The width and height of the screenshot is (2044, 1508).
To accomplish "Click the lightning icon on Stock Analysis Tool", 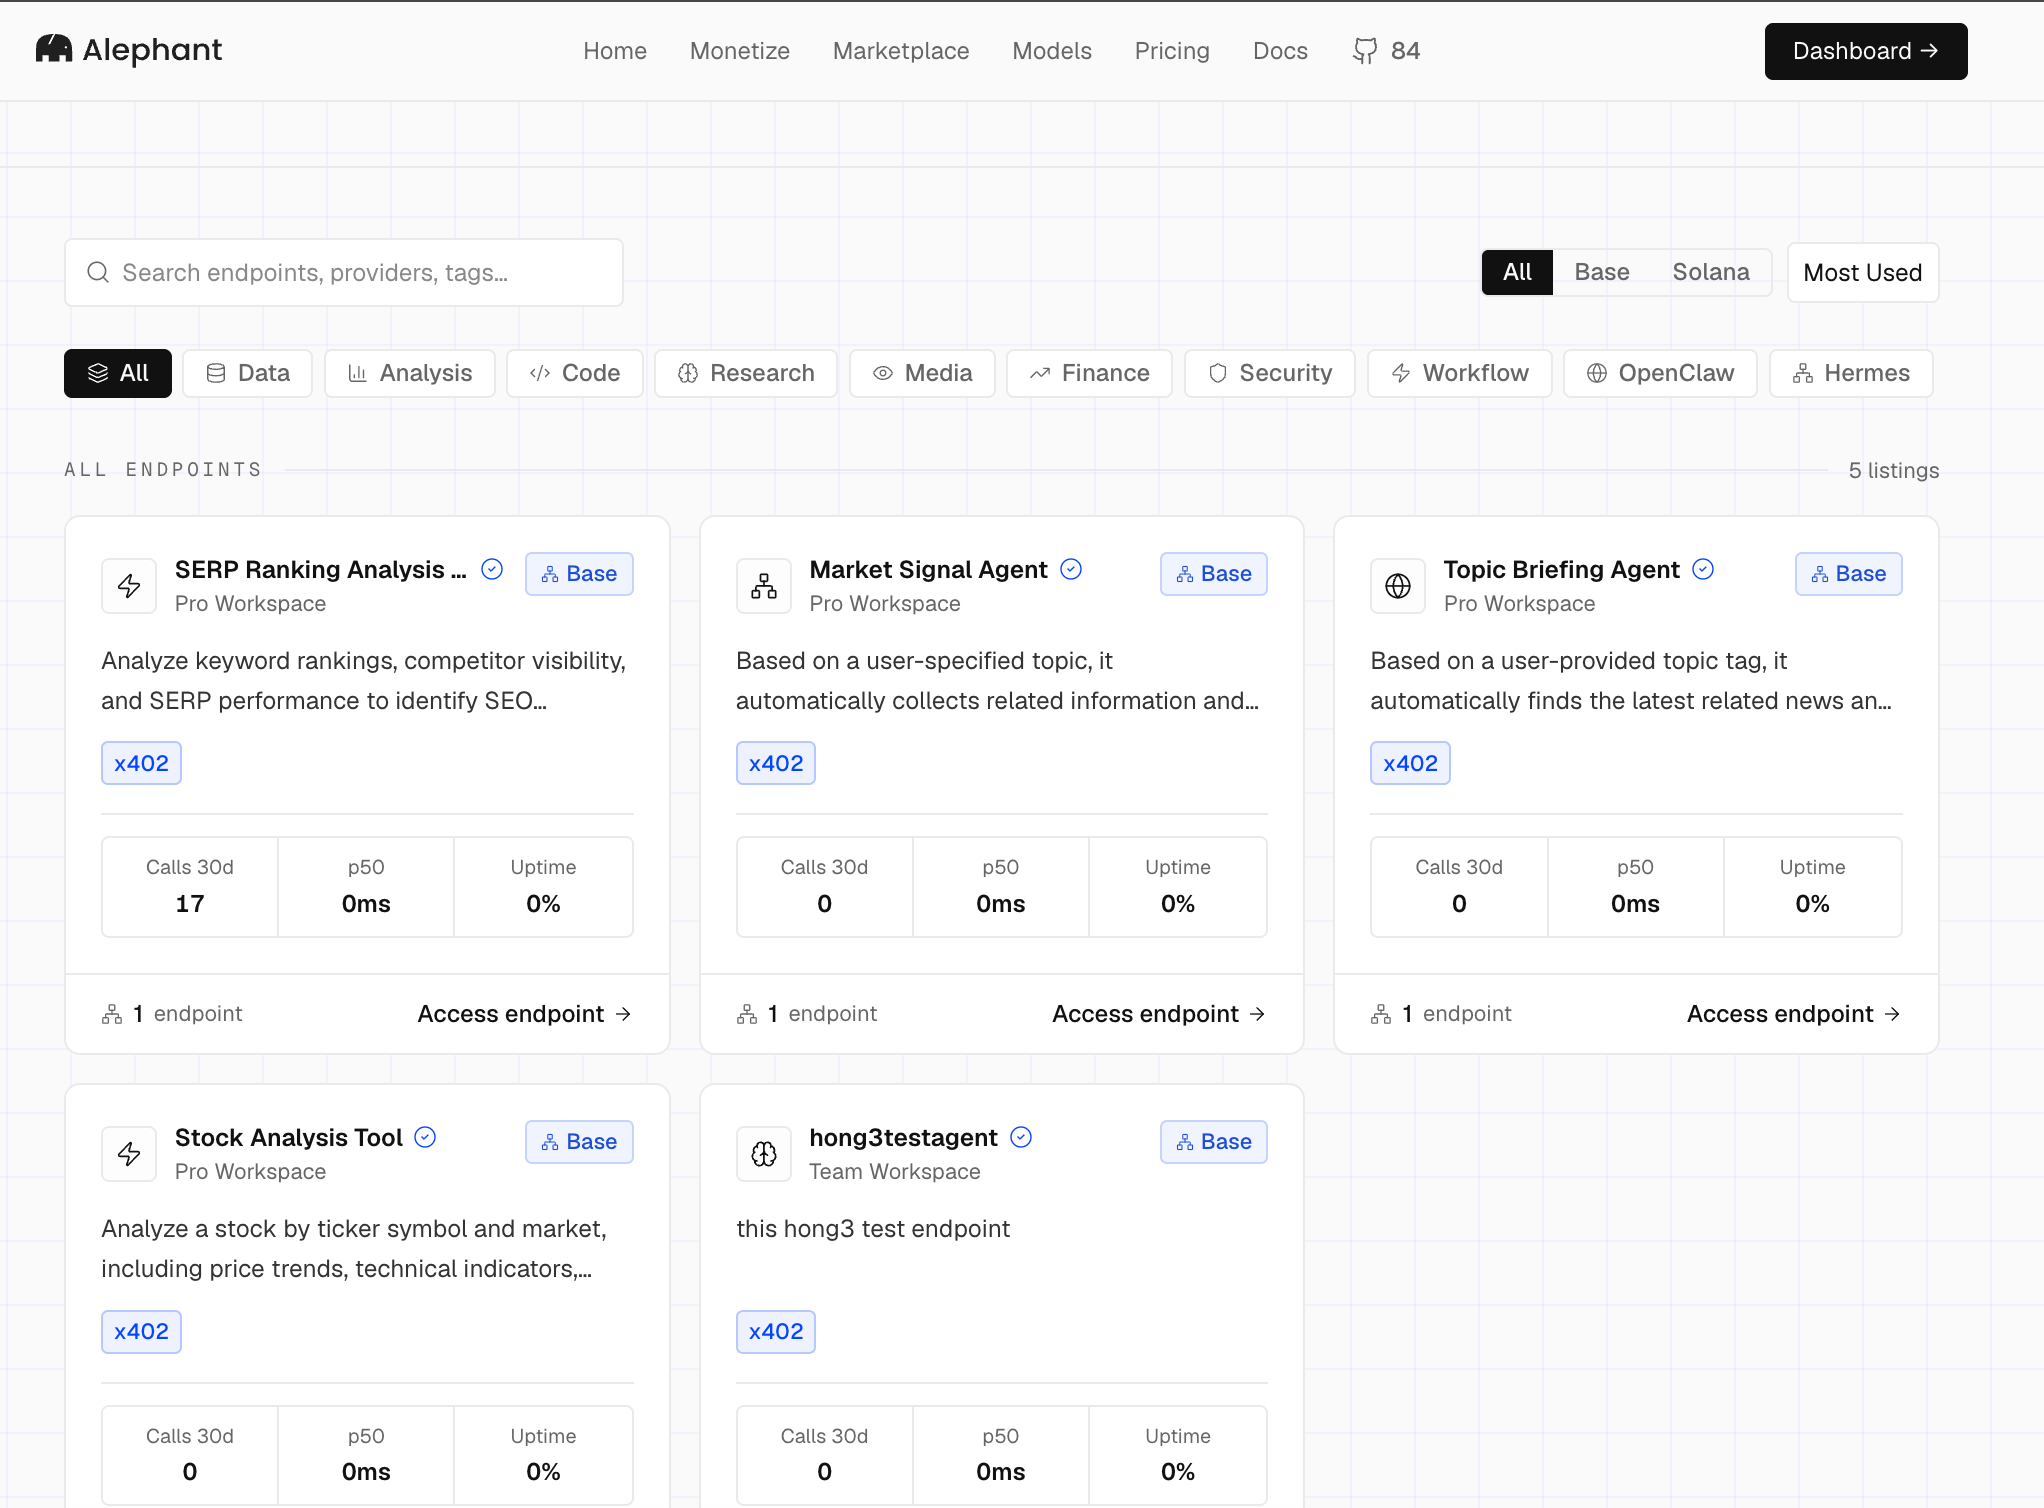I will coord(129,1154).
